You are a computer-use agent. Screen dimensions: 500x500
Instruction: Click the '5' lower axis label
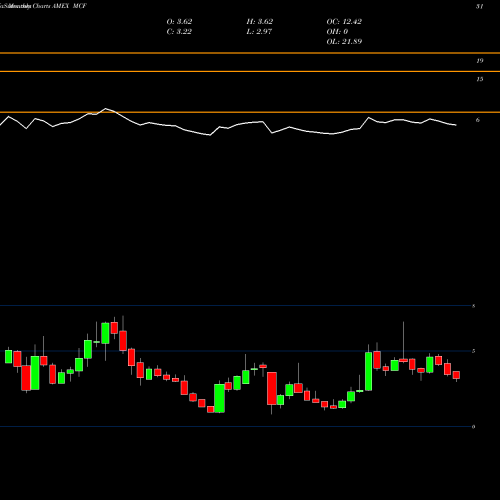pyautogui.click(x=474, y=351)
